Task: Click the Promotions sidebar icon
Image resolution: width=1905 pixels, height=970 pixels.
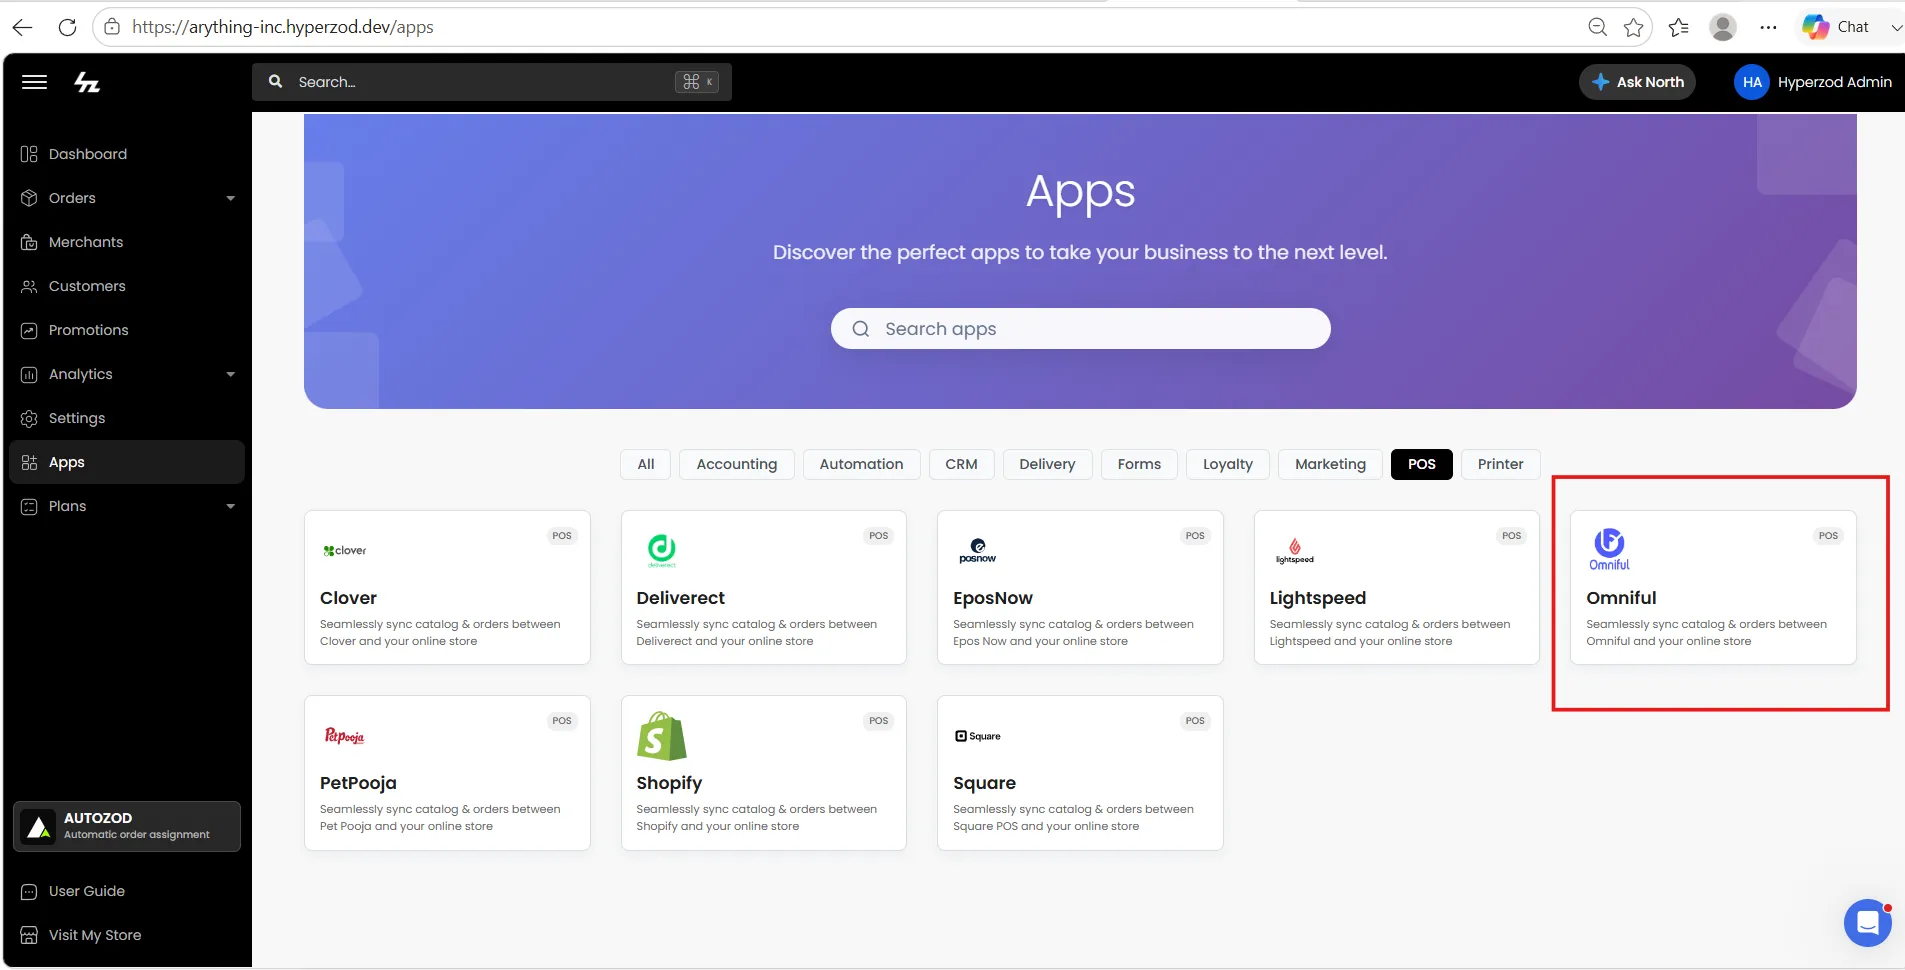Action: click(29, 330)
